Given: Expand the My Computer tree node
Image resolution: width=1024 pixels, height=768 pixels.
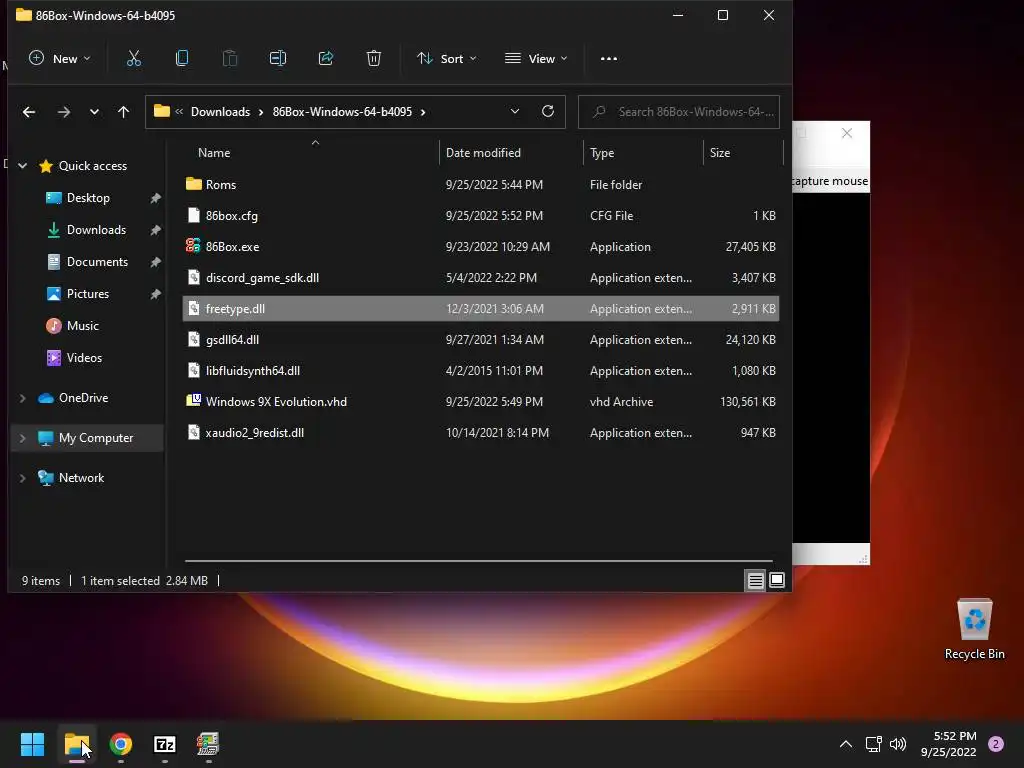Looking at the screenshot, I should (x=22, y=438).
